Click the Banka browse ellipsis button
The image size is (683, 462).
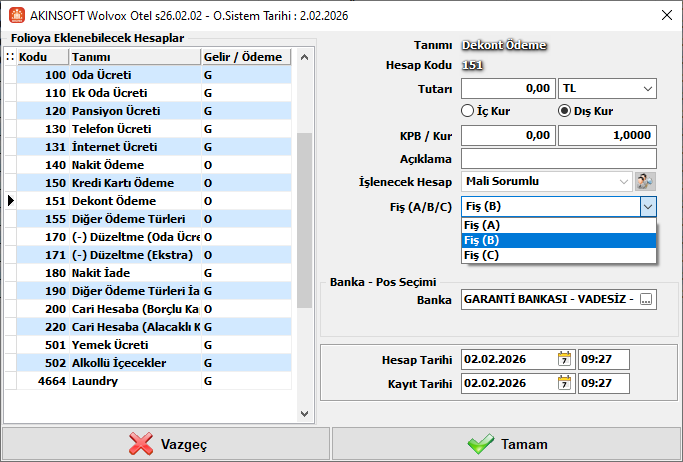[x=646, y=299]
